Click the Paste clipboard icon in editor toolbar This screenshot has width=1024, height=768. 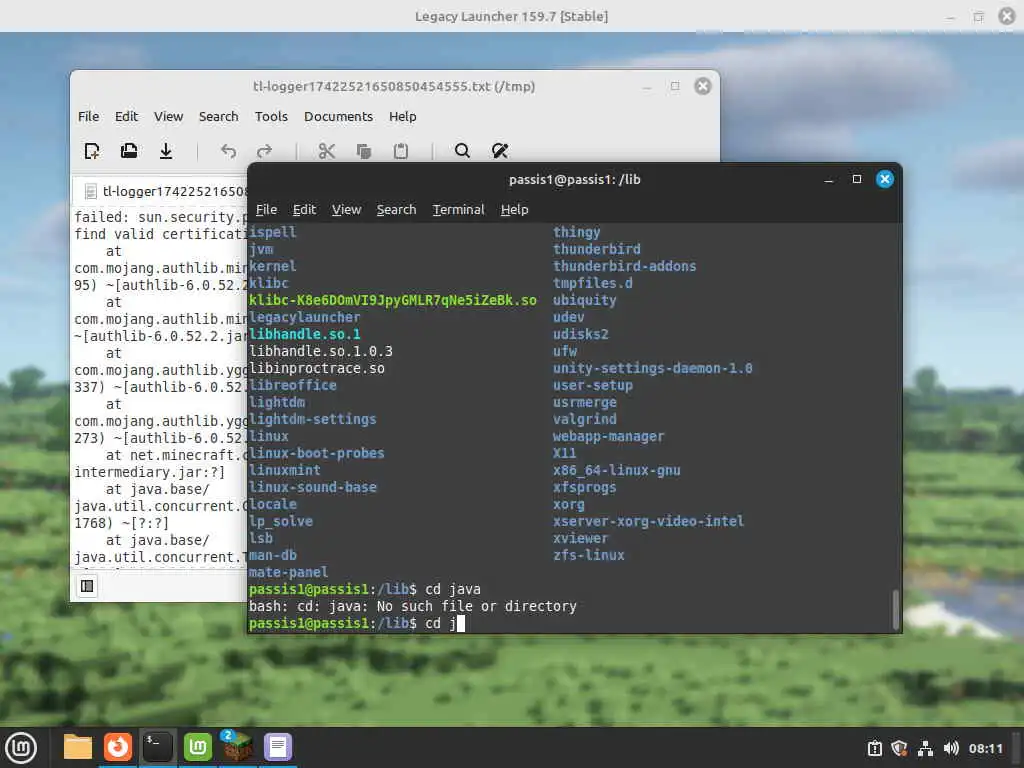(401, 152)
